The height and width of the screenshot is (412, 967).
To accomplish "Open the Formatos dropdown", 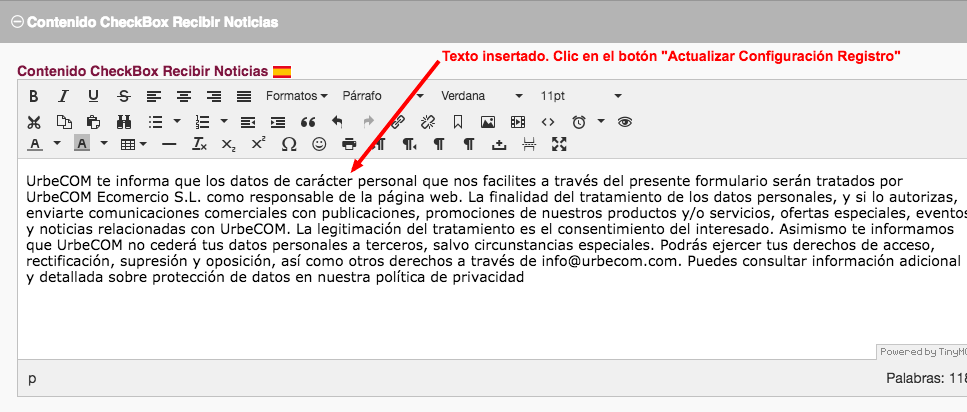I will pyautogui.click(x=296, y=96).
